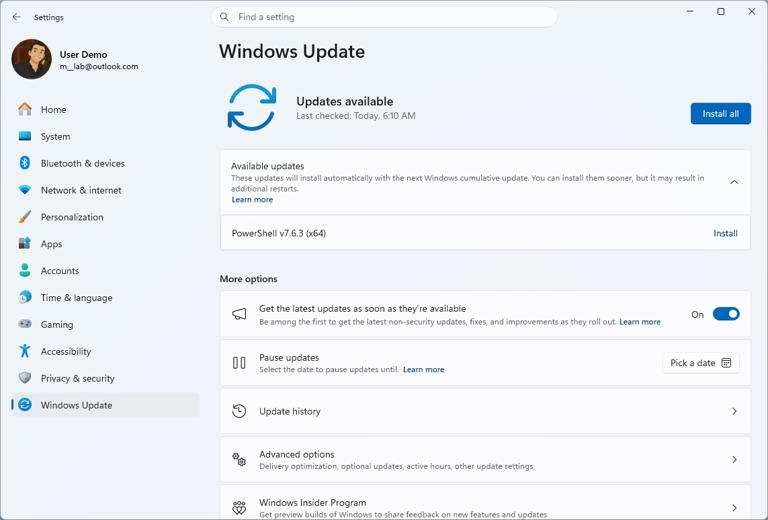Viewport: 768px width, 520px height.
Task: Click the User Demo name text
Action: tap(83, 54)
